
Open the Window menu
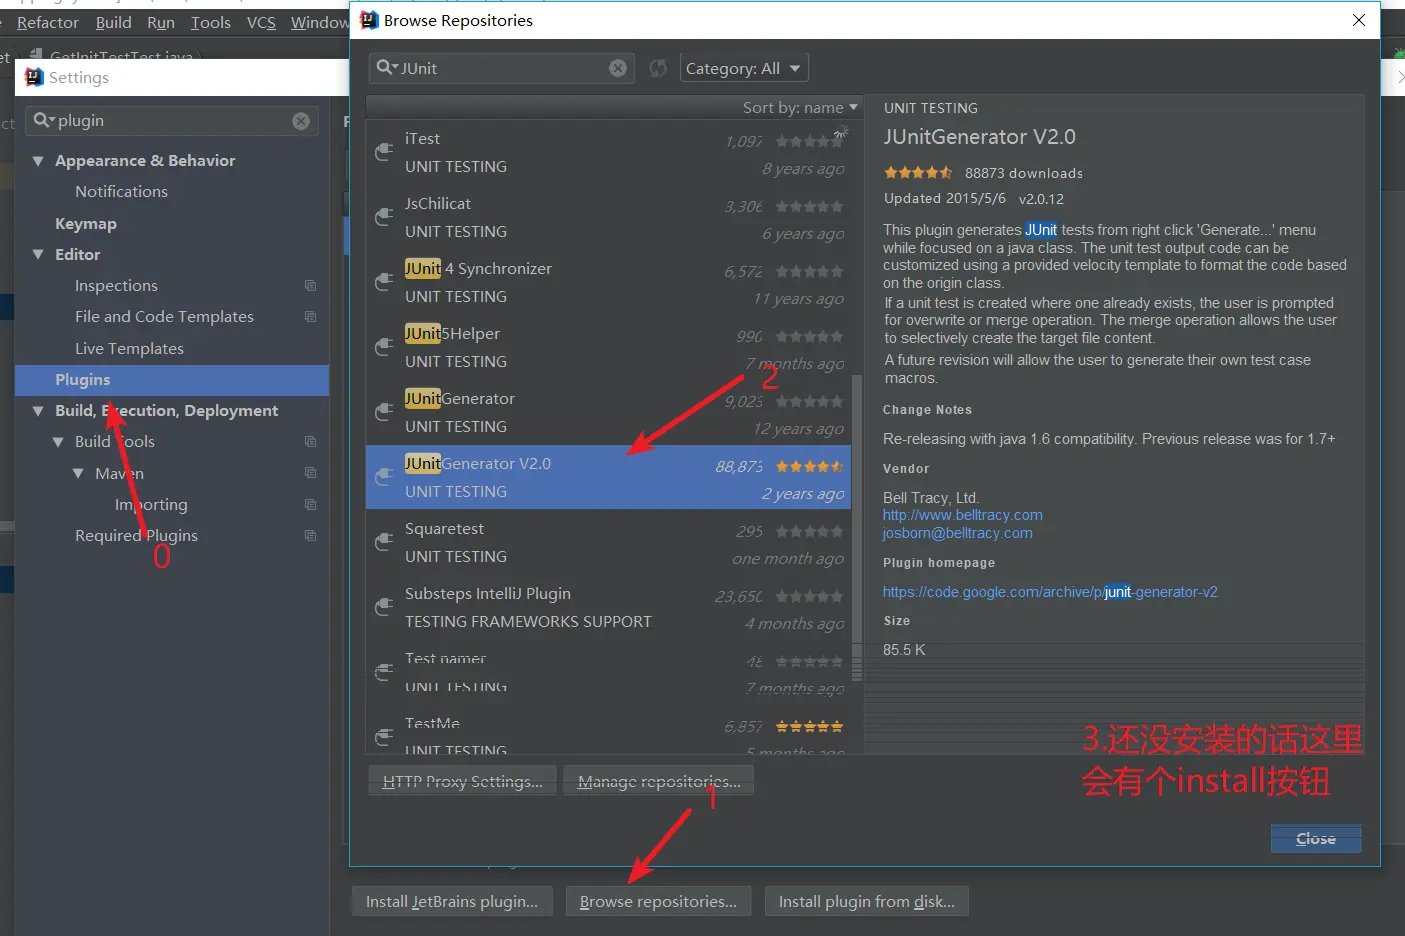319,22
